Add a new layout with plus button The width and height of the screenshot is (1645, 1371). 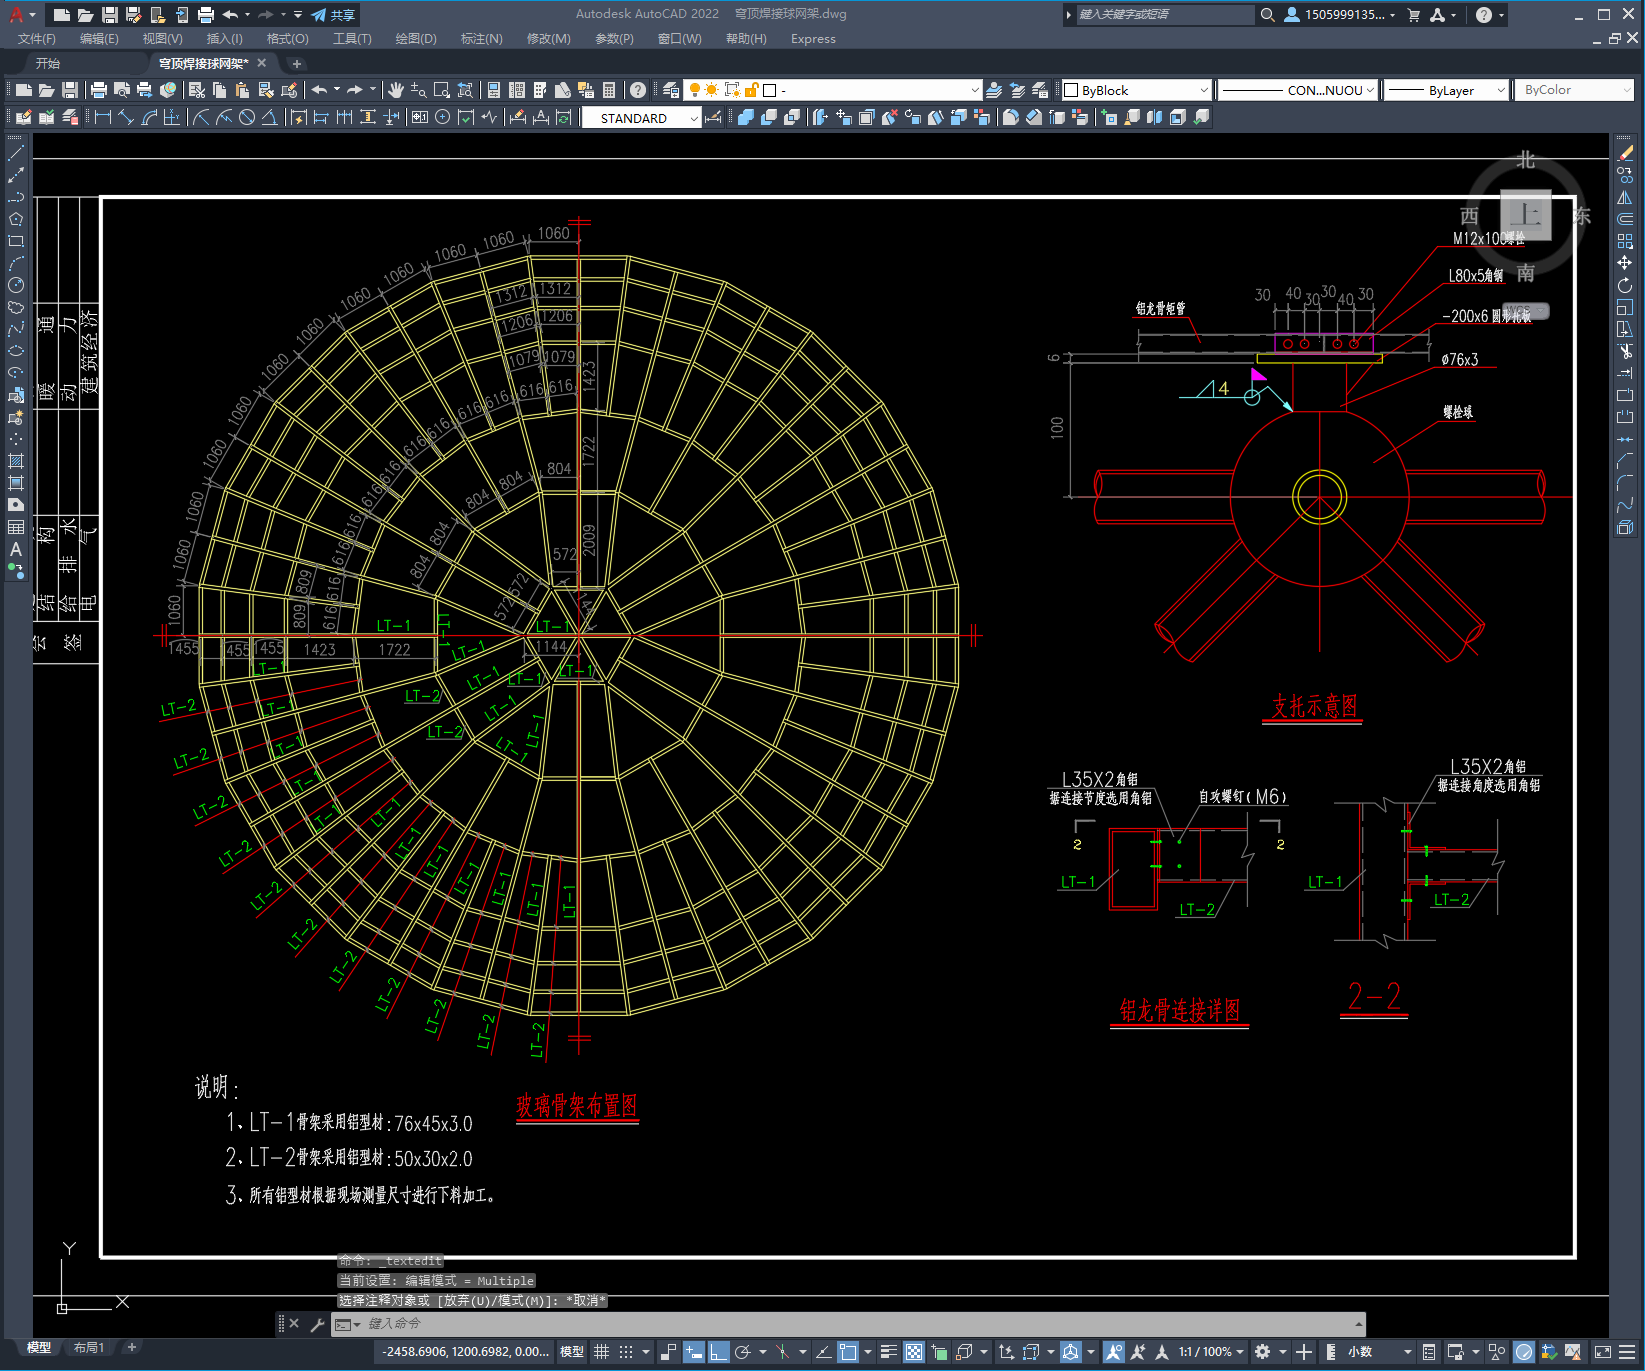pos(131,1348)
